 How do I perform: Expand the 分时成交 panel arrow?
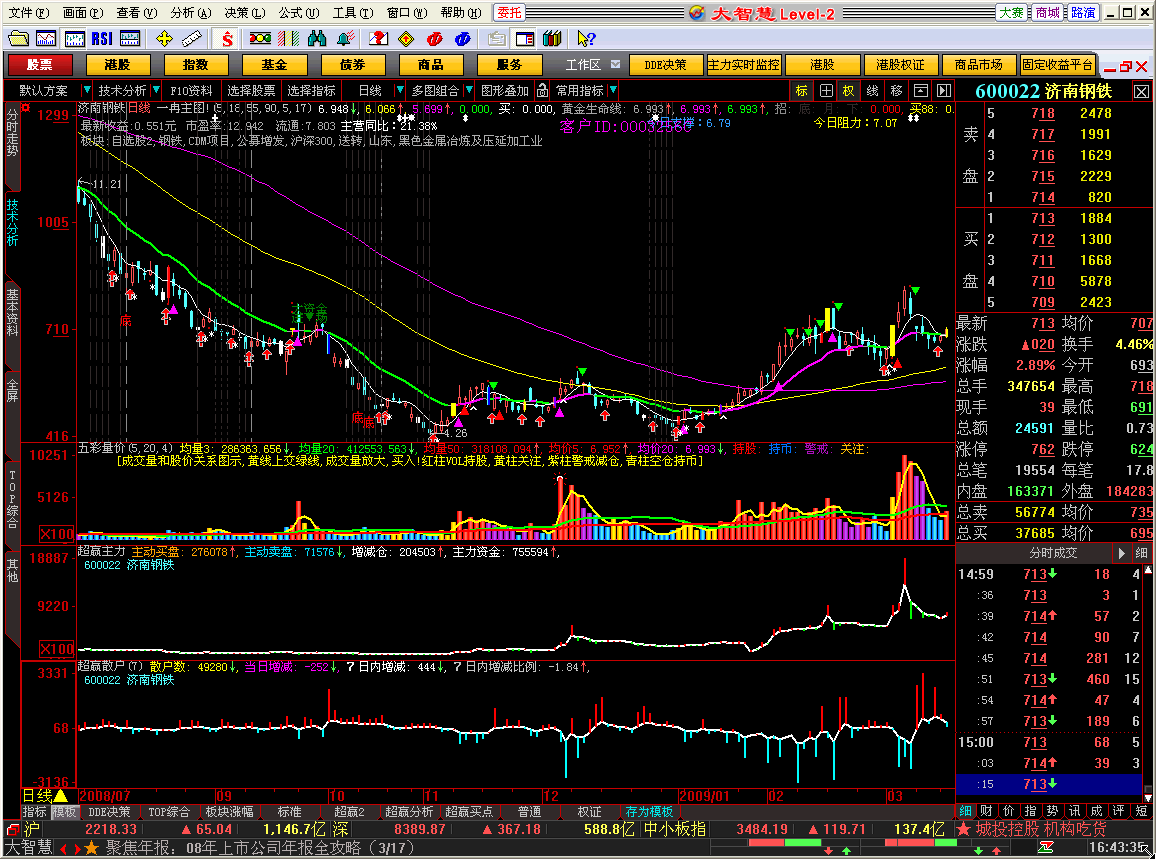click(x=1121, y=553)
